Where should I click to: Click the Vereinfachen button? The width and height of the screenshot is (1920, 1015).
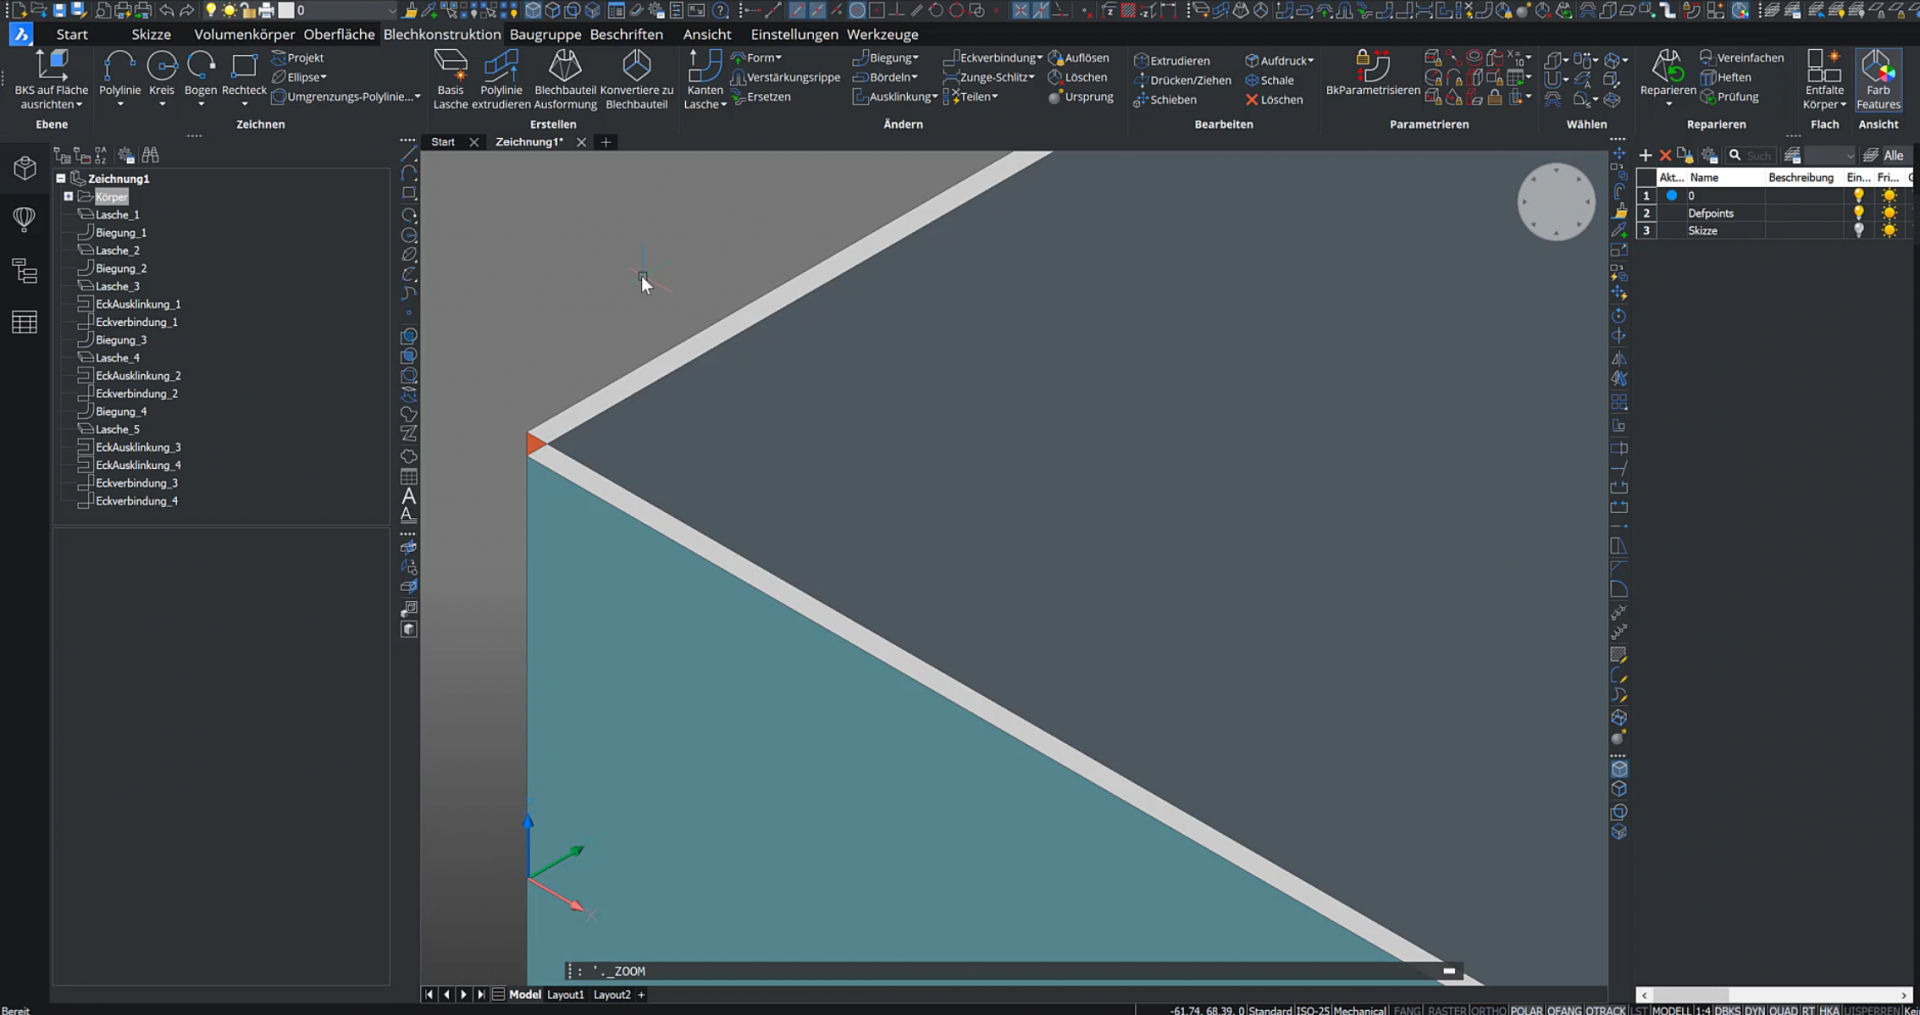[x=1742, y=58]
